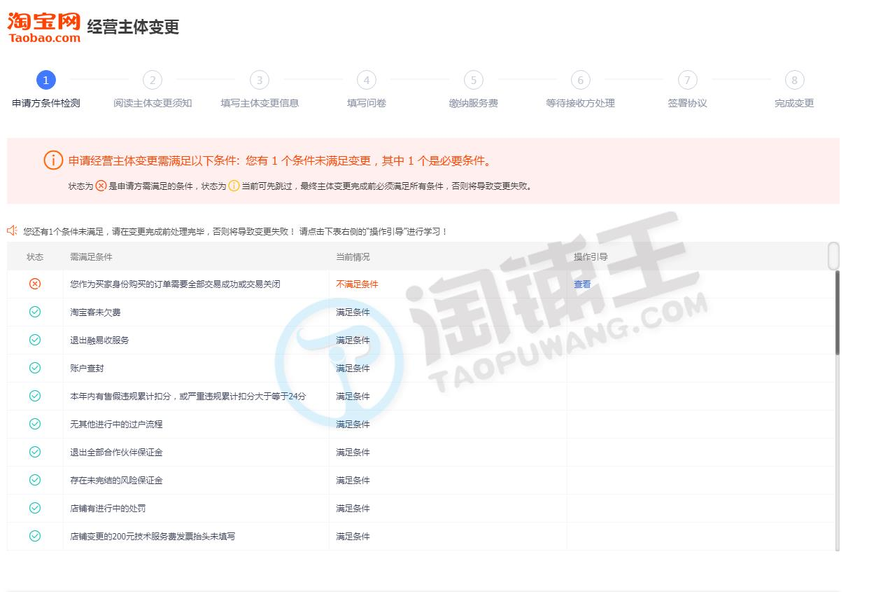Click green check icon for 淘宝客未欠费 row

coord(35,312)
